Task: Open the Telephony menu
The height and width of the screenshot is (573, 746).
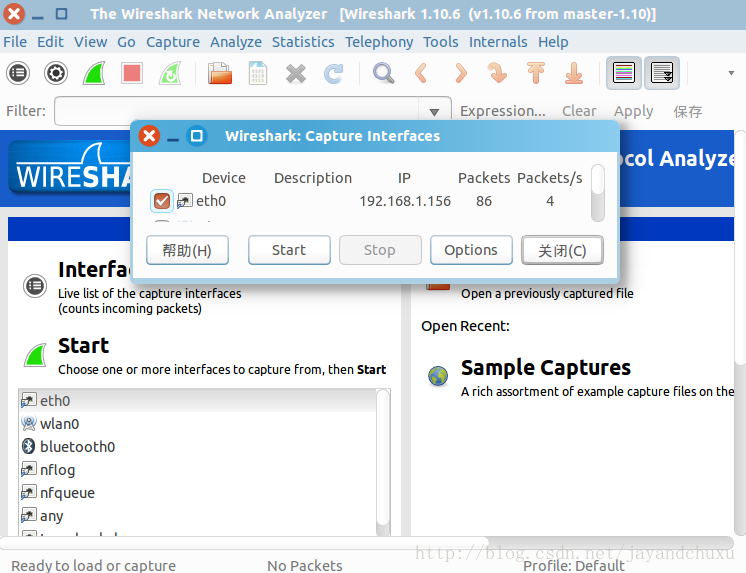Action: click(379, 42)
